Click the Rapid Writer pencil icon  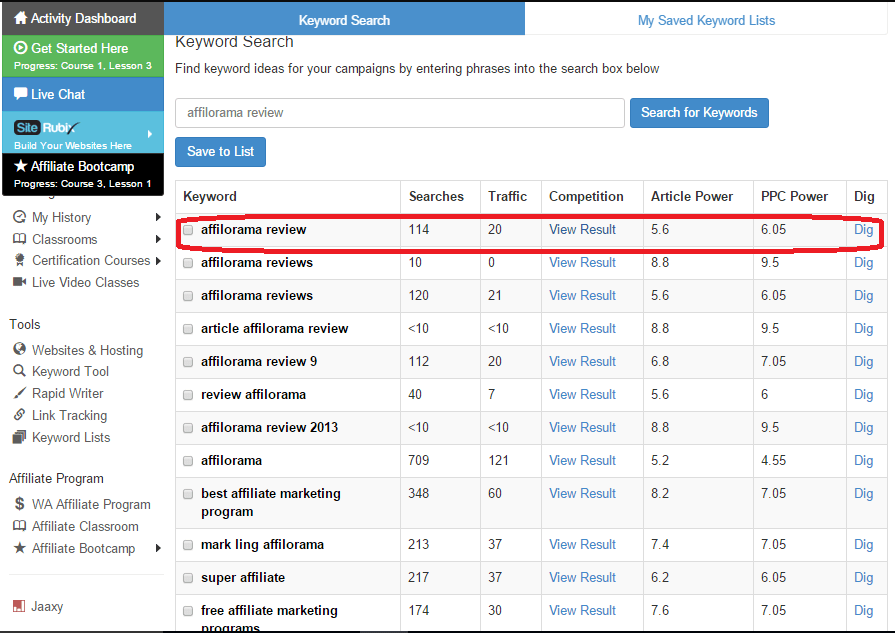point(19,393)
